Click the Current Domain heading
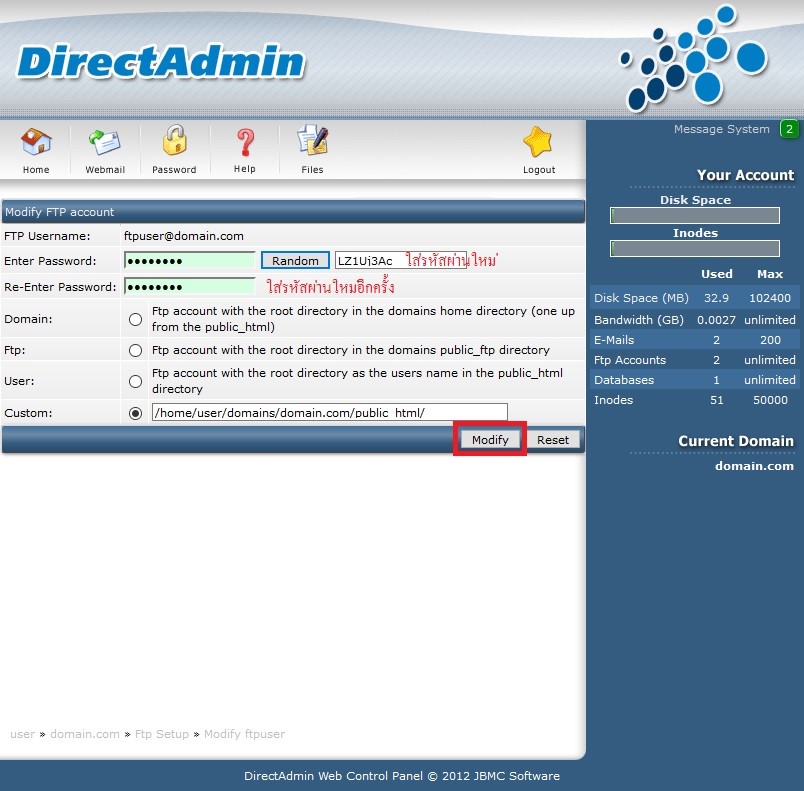This screenshot has width=804, height=791. coord(736,441)
